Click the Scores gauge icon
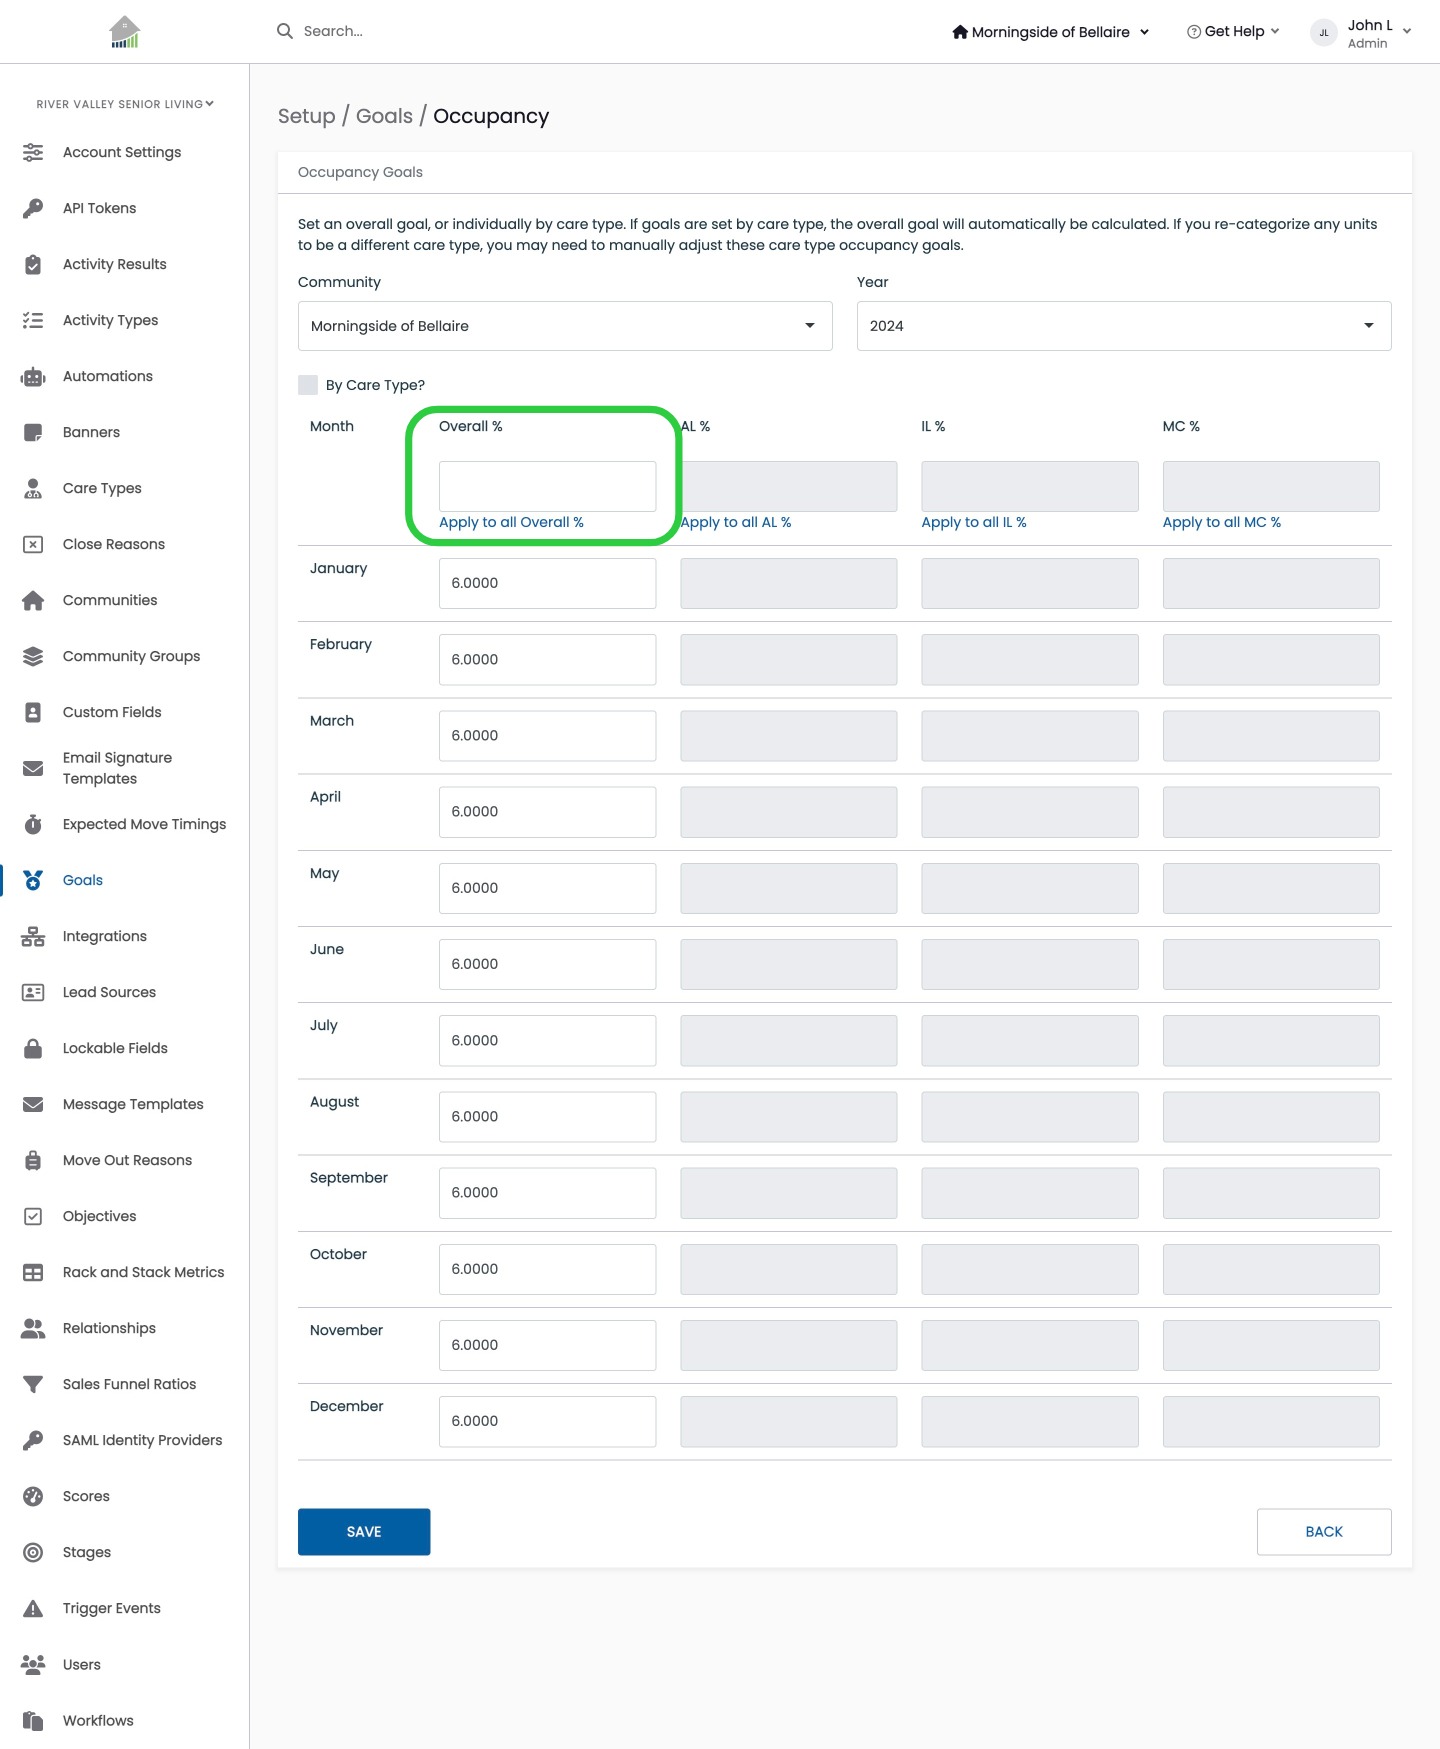The width and height of the screenshot is (1440, 1749). coord(33,1496)
